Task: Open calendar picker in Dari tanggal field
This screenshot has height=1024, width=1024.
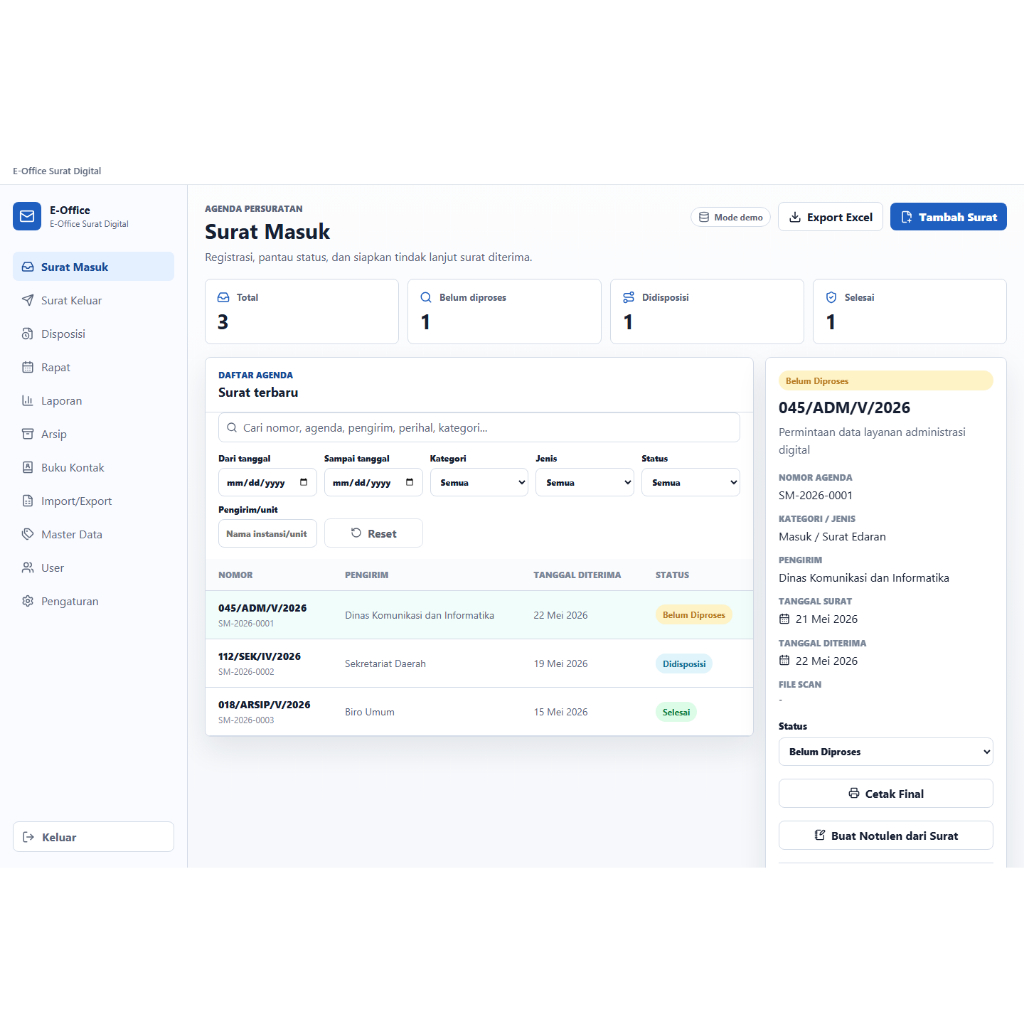Action: coord(304,482)
